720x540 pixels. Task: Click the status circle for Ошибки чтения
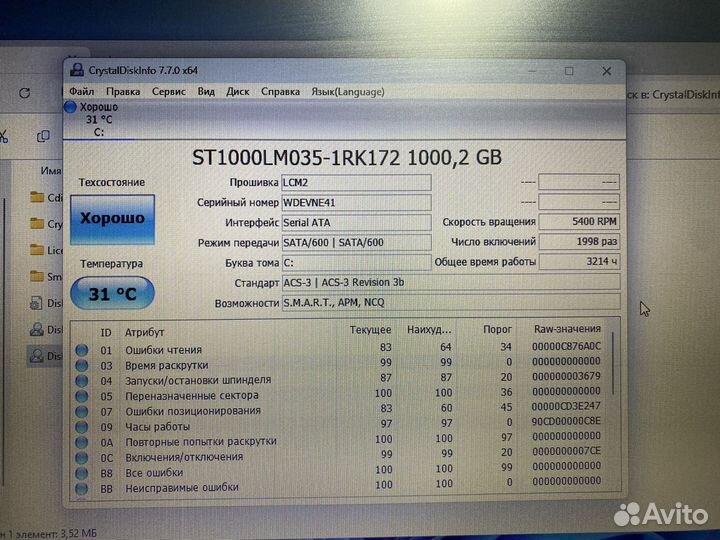coord(82,350)
